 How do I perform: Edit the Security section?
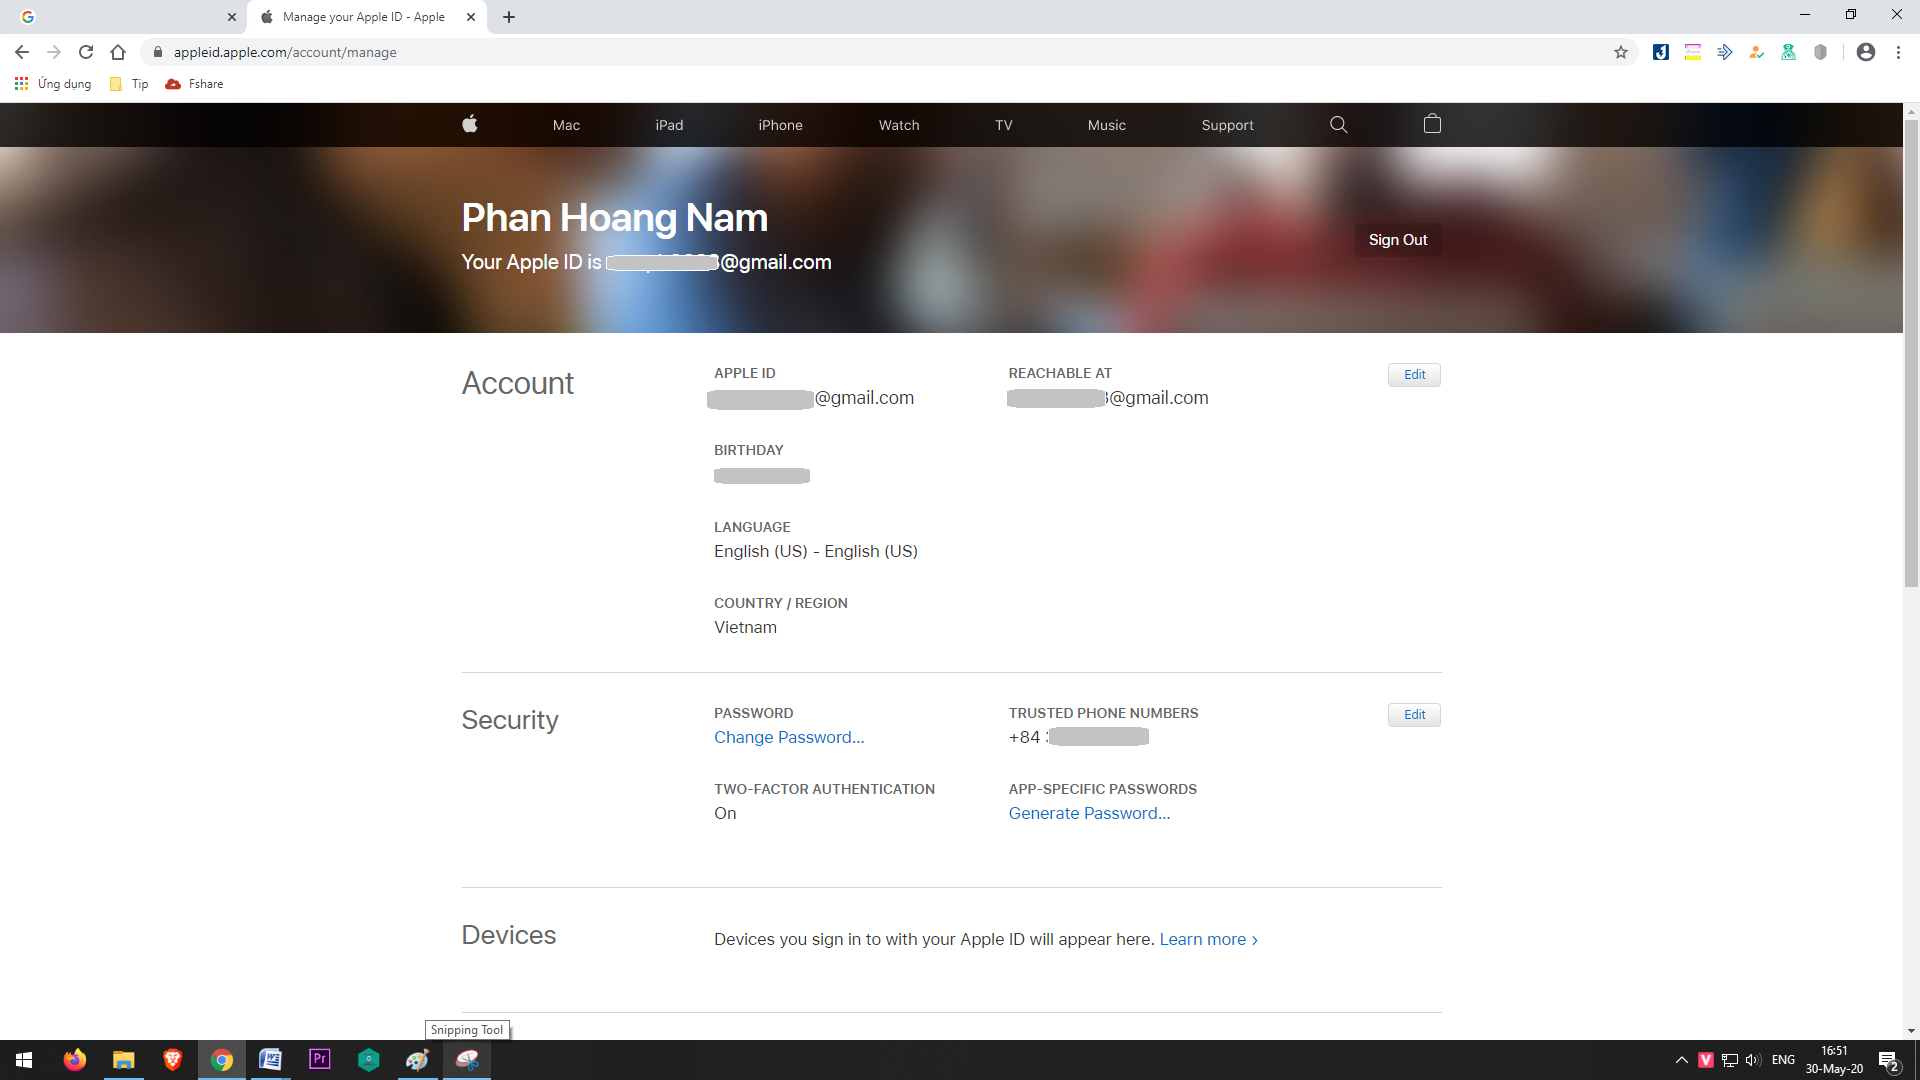pos(1414,715)
